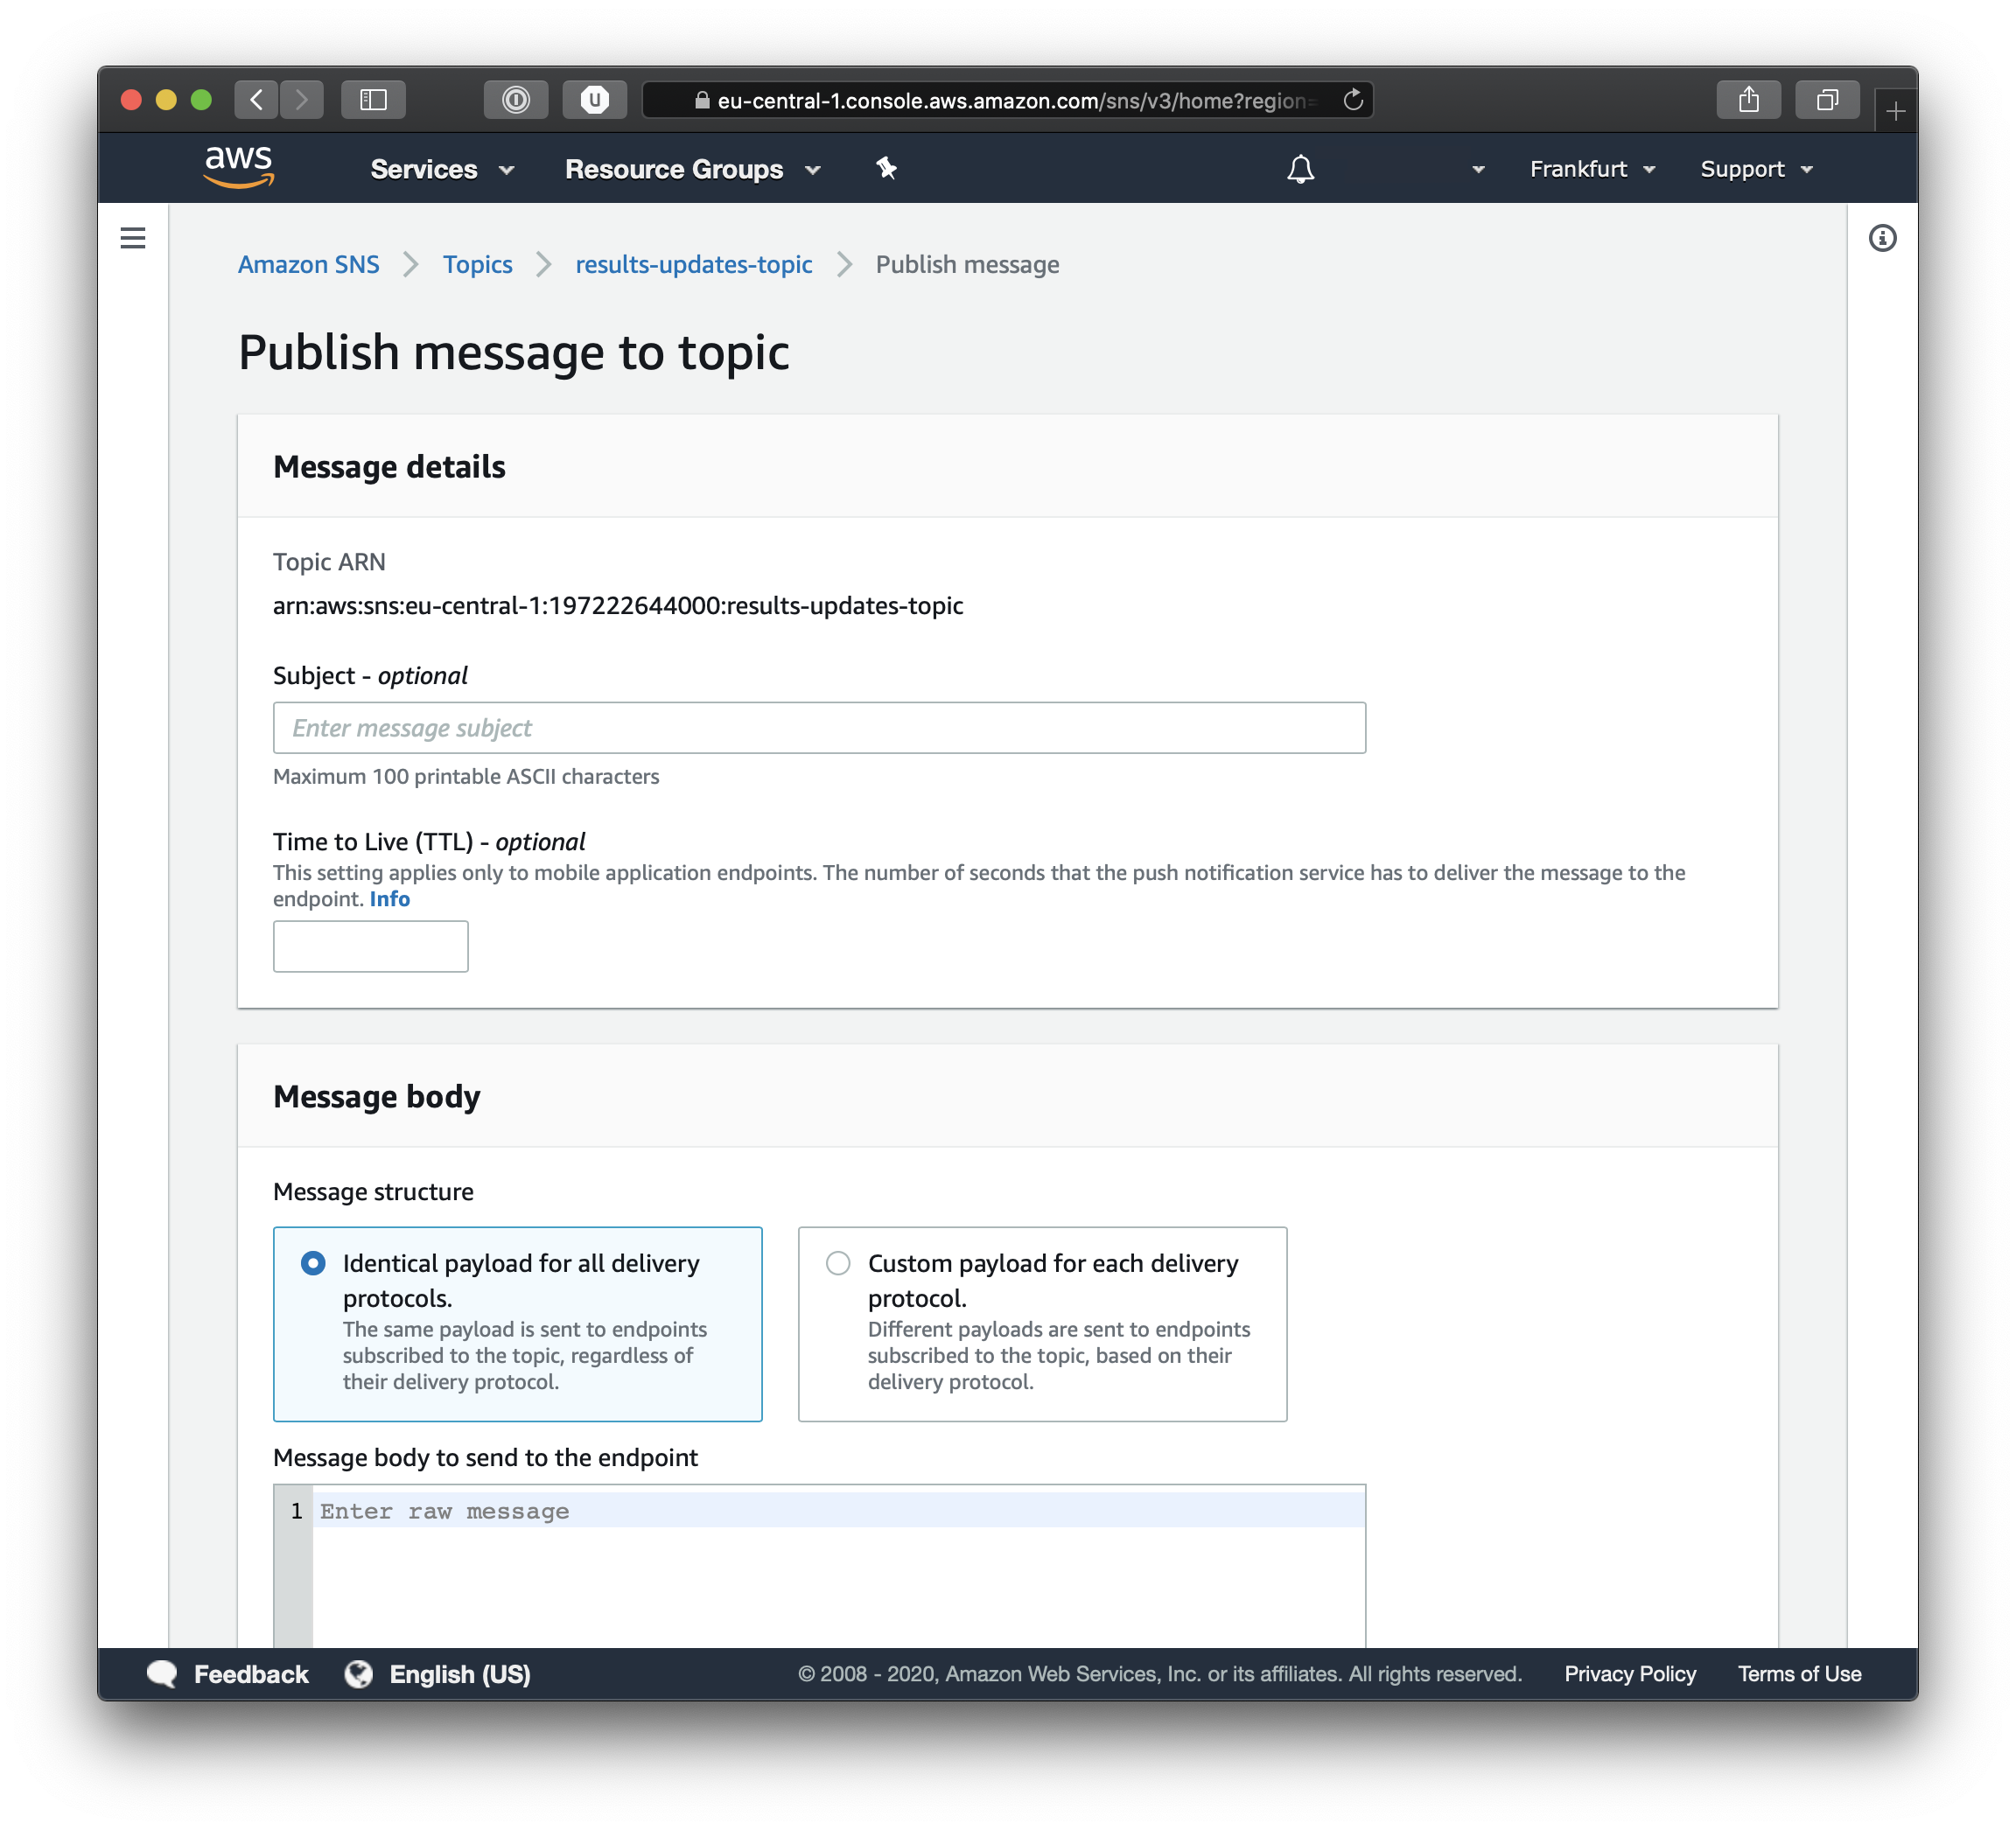
Task: Select Identical payload for all delivery protocols
Action: tap(314, 1263)
